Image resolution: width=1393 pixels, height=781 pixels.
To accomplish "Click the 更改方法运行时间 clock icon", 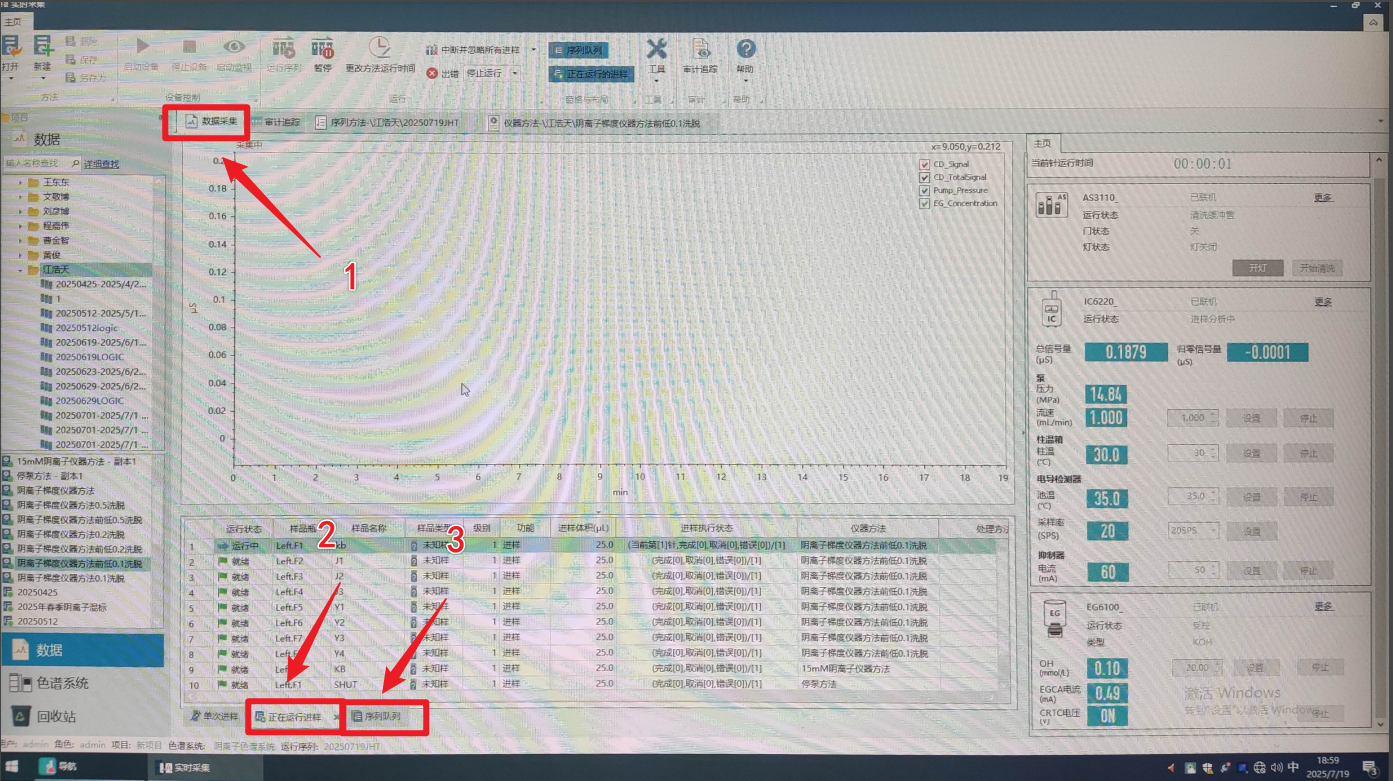I will click(379, 48).
